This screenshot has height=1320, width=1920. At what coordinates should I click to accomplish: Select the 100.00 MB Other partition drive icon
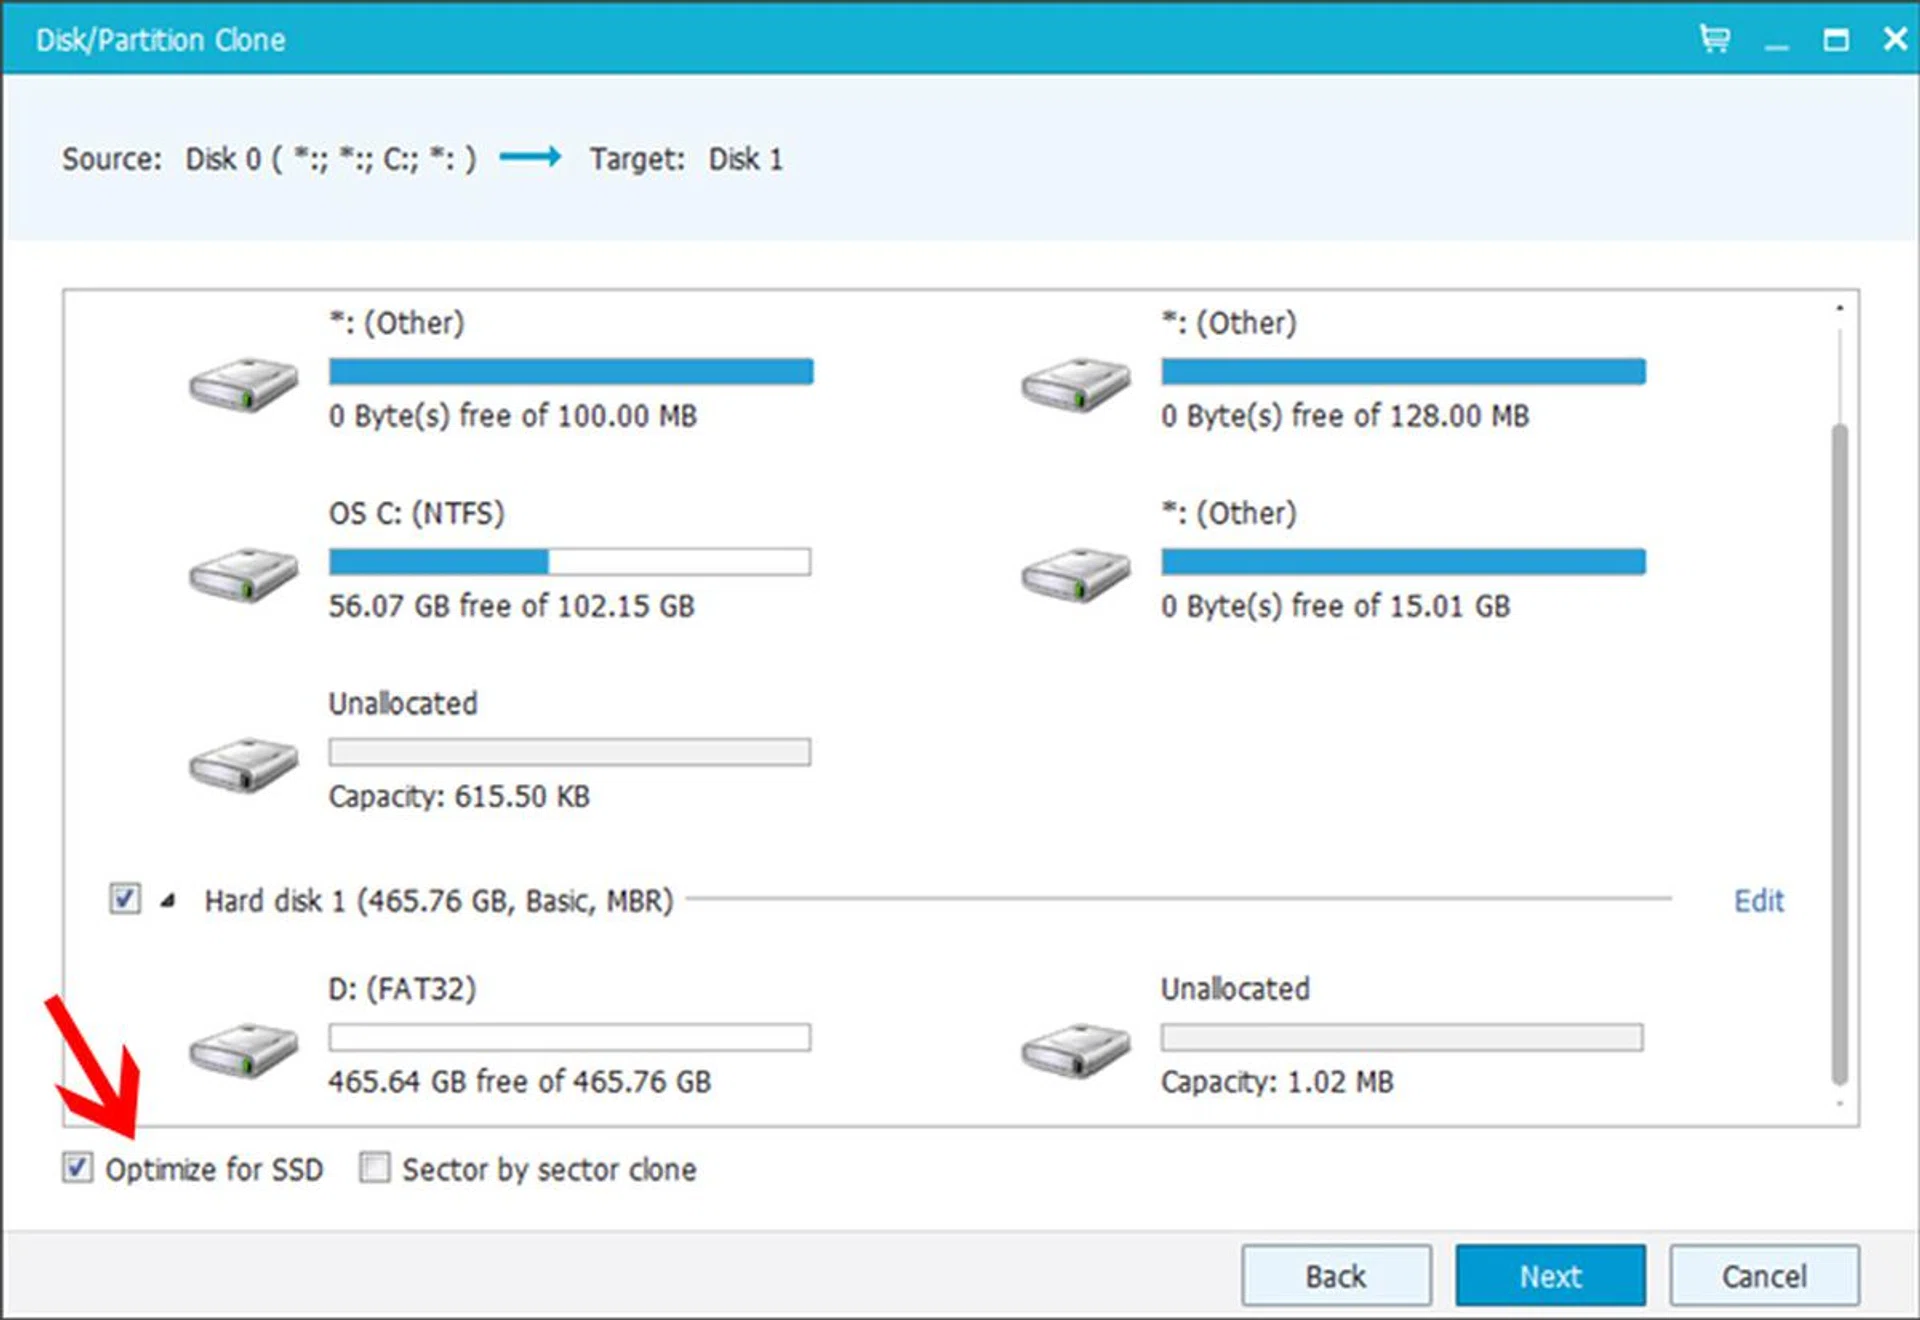click(243, 385)
